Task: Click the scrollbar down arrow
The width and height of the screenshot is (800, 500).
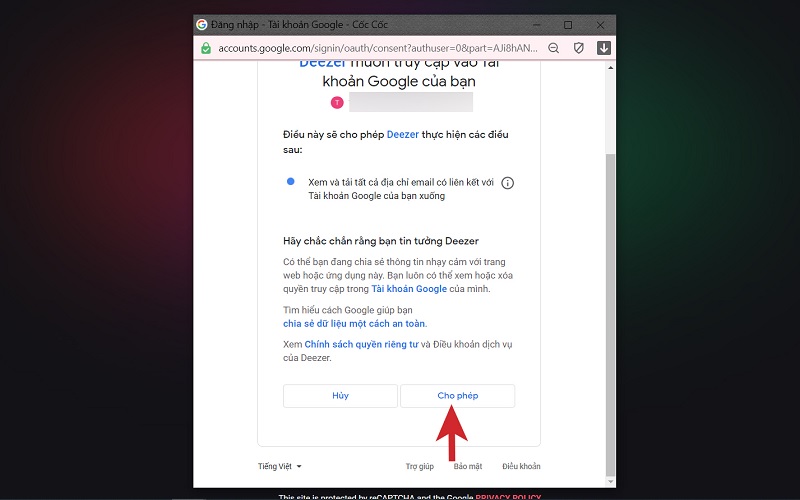Action: click(610, 481)
